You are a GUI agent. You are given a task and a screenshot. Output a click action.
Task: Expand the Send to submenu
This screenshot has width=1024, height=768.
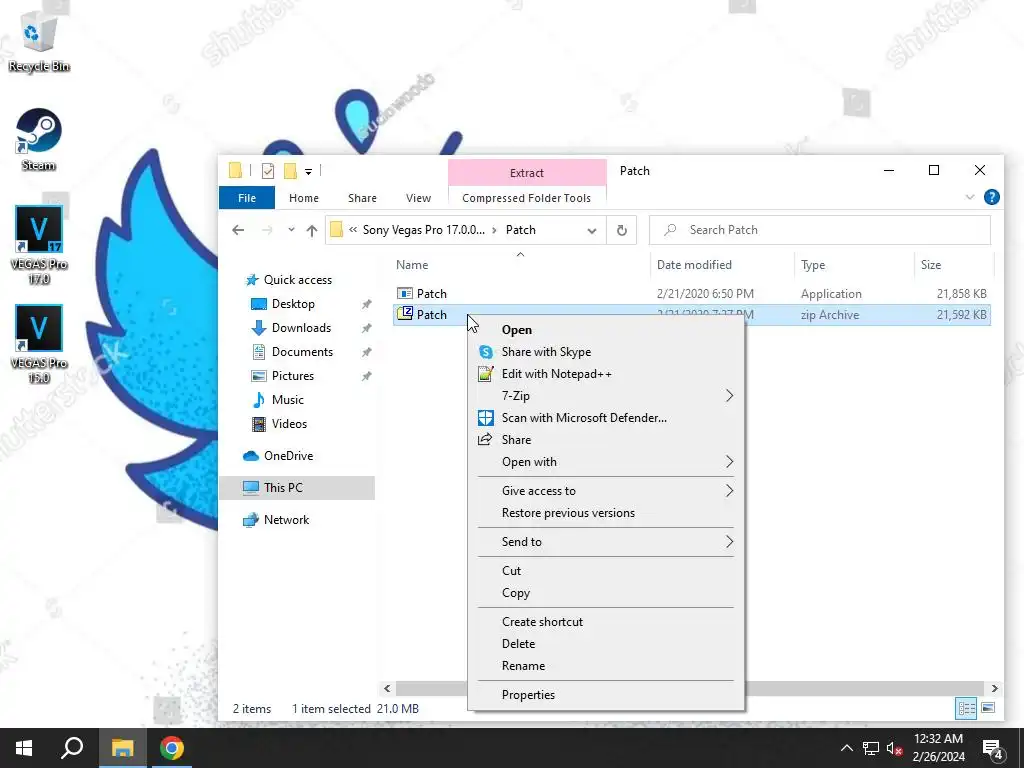pos(606,542)
